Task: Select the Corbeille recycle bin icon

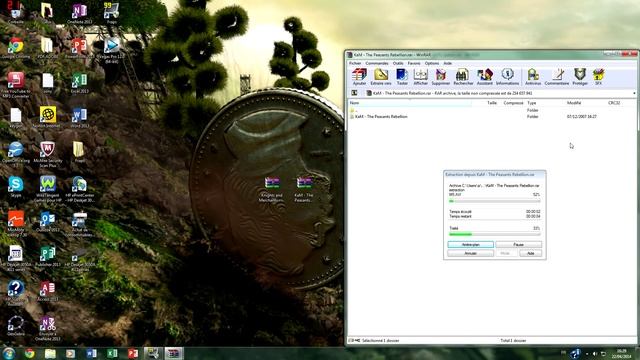Action: [x=16, y=14]
